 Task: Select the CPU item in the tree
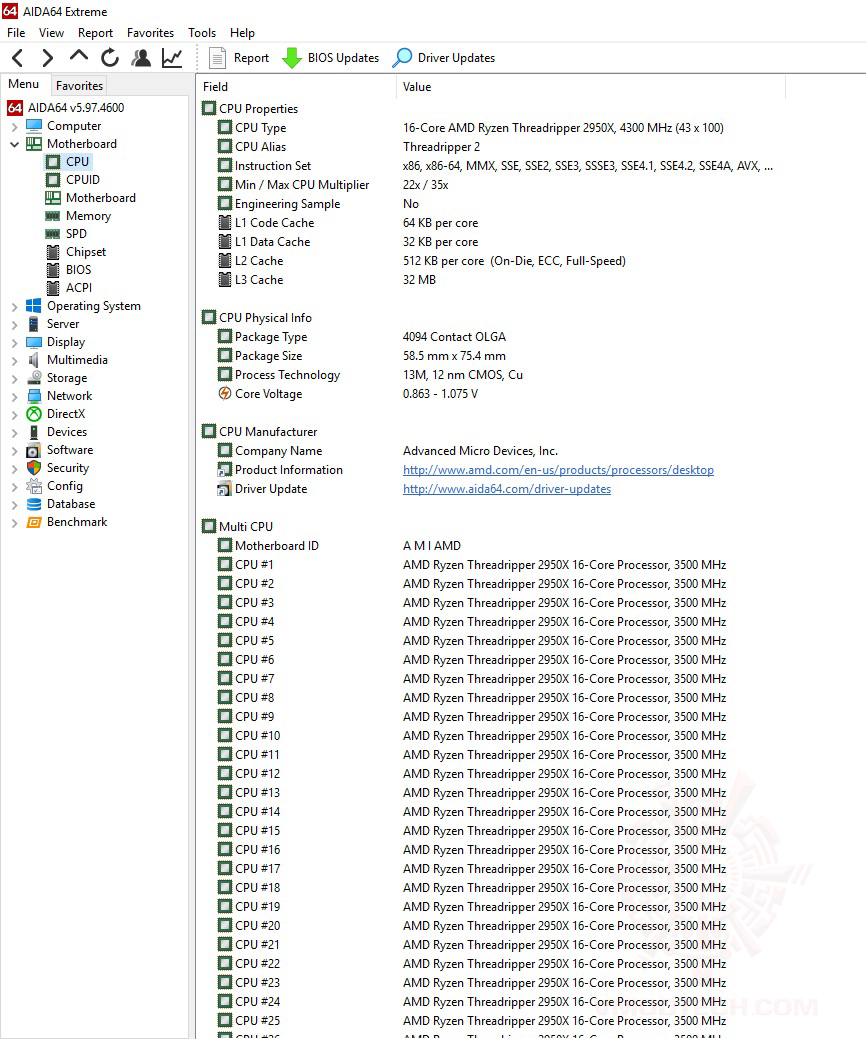[77, 162]
